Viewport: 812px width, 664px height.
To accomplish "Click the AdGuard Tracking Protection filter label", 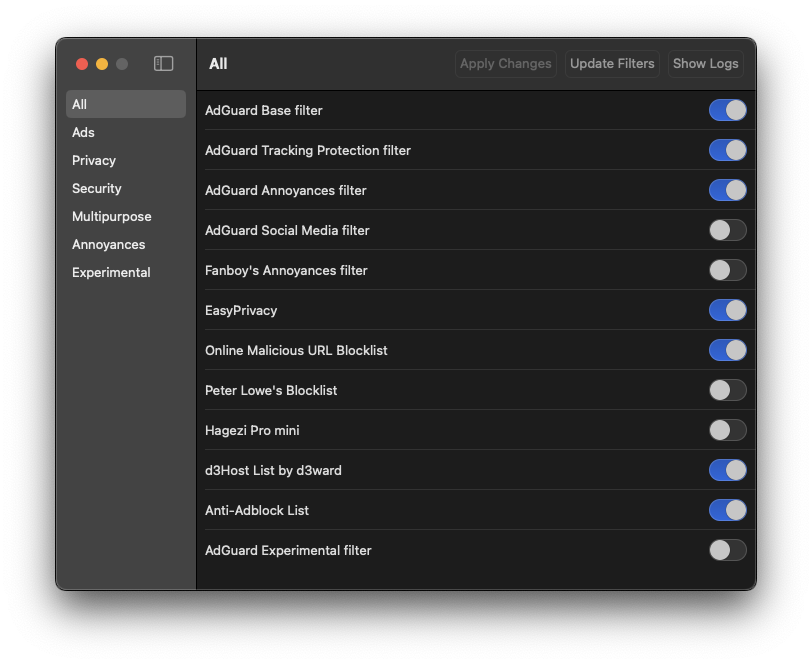I will click(x=308, y=150).
